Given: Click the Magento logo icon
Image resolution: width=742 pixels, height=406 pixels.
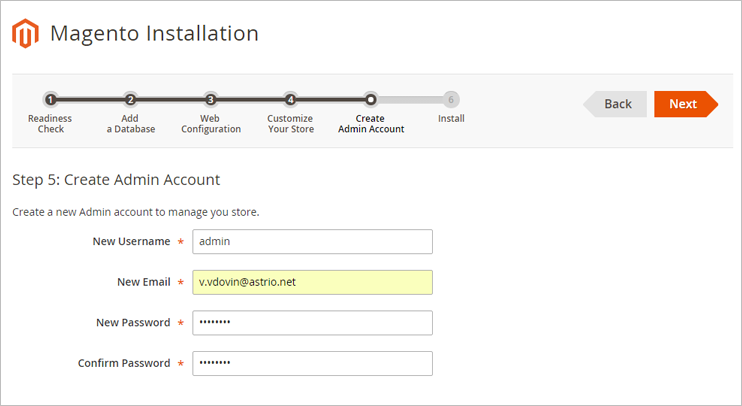Looking at the screenshot, I should click(25, 33).
